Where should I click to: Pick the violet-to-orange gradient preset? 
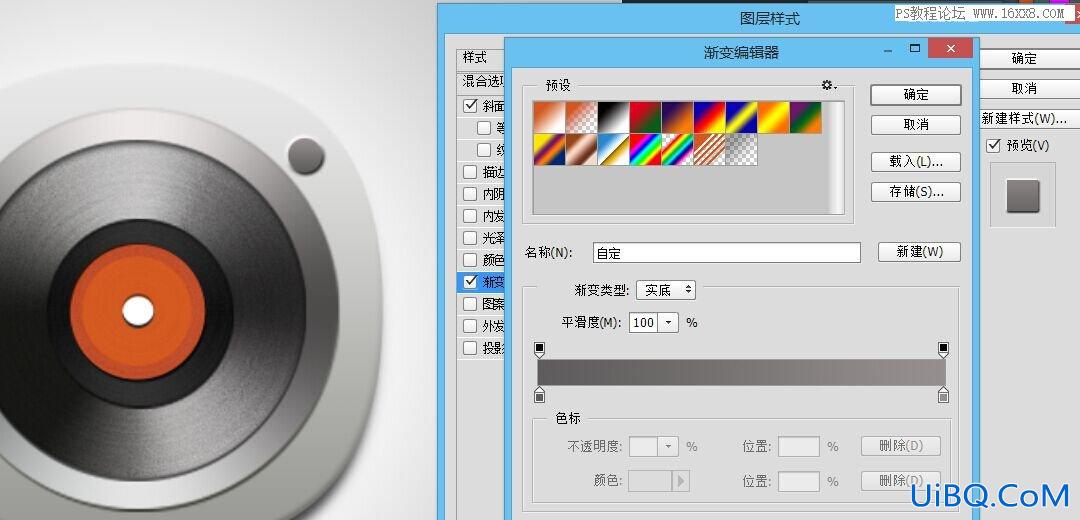[677, 118]
